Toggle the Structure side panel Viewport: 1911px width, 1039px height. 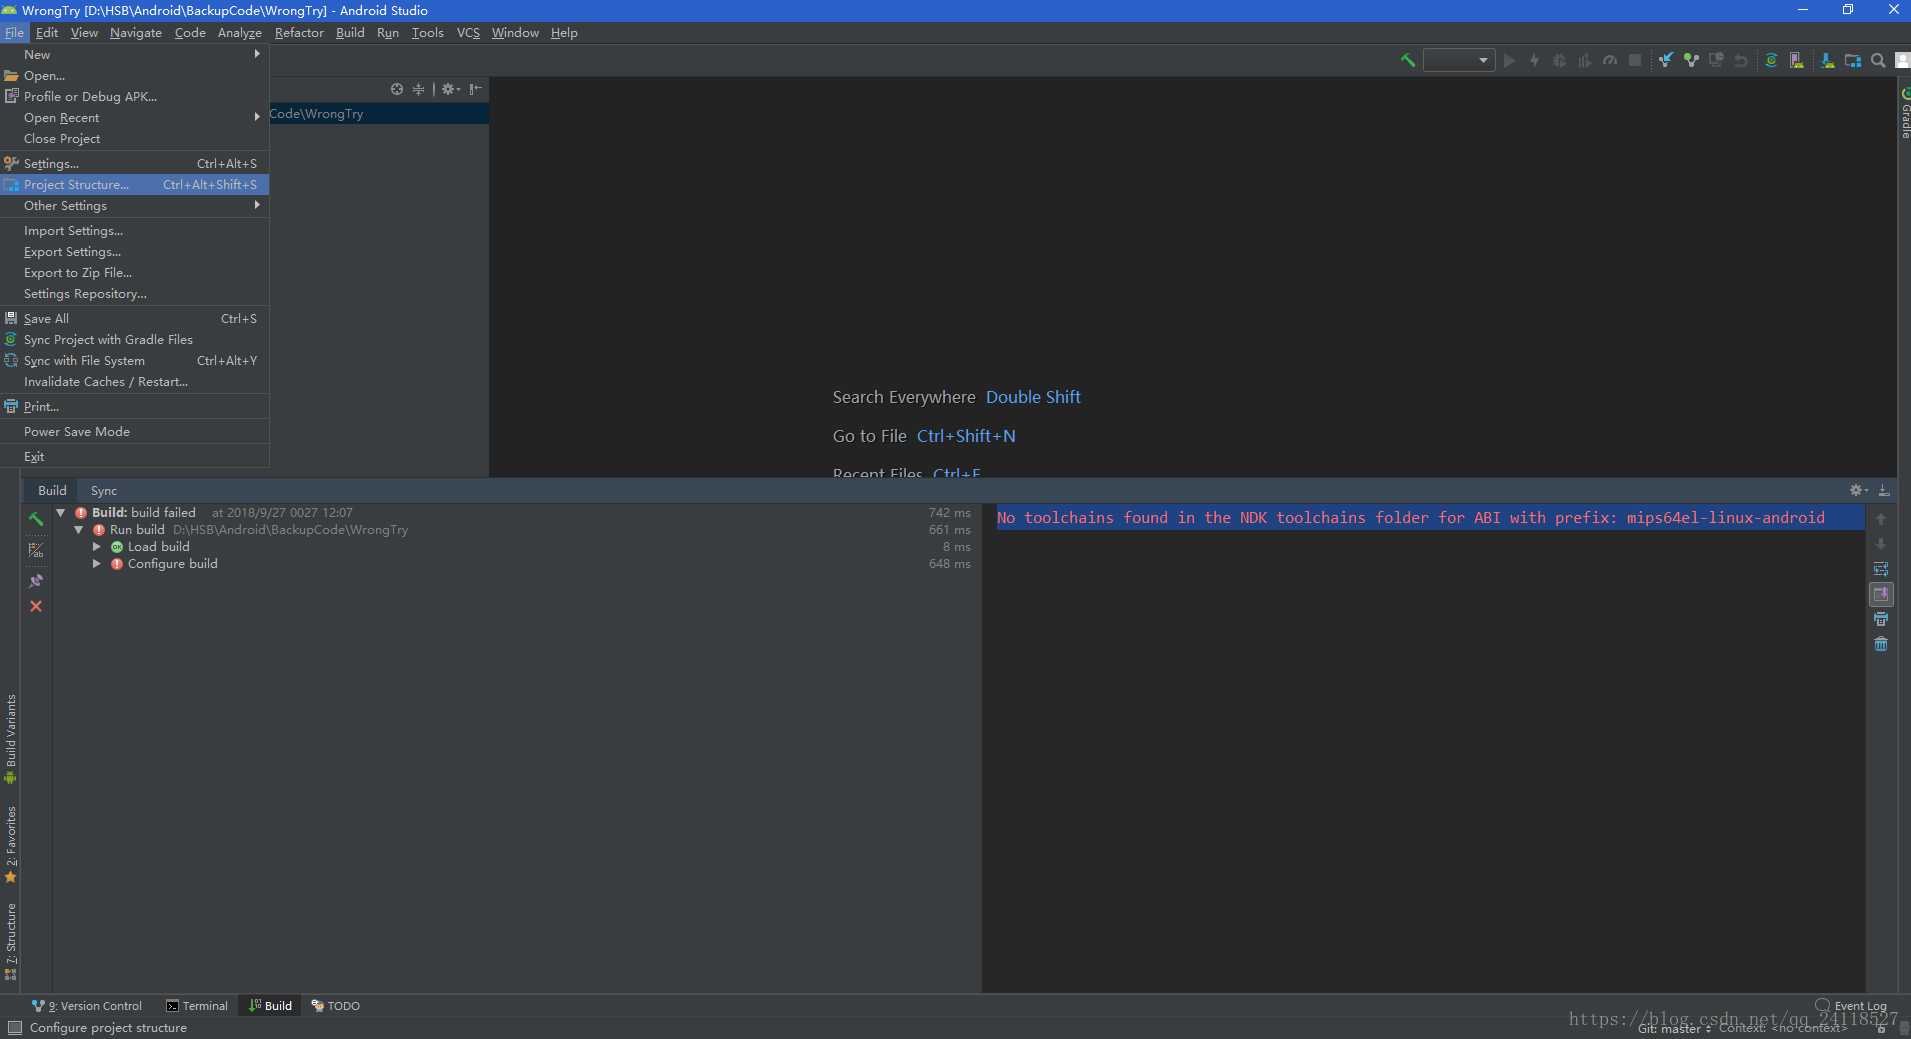pos(11,942)
